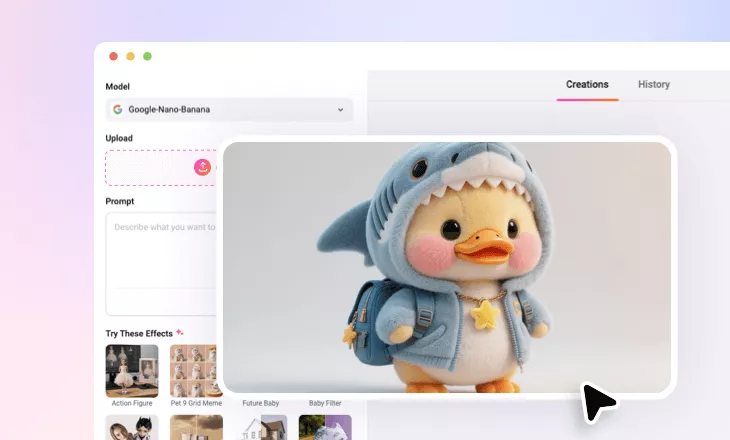Choose the Pet 9 Grid Meme effect thumbnail
The height and width of the screenshot is (440, 730).
pos(195,369)
